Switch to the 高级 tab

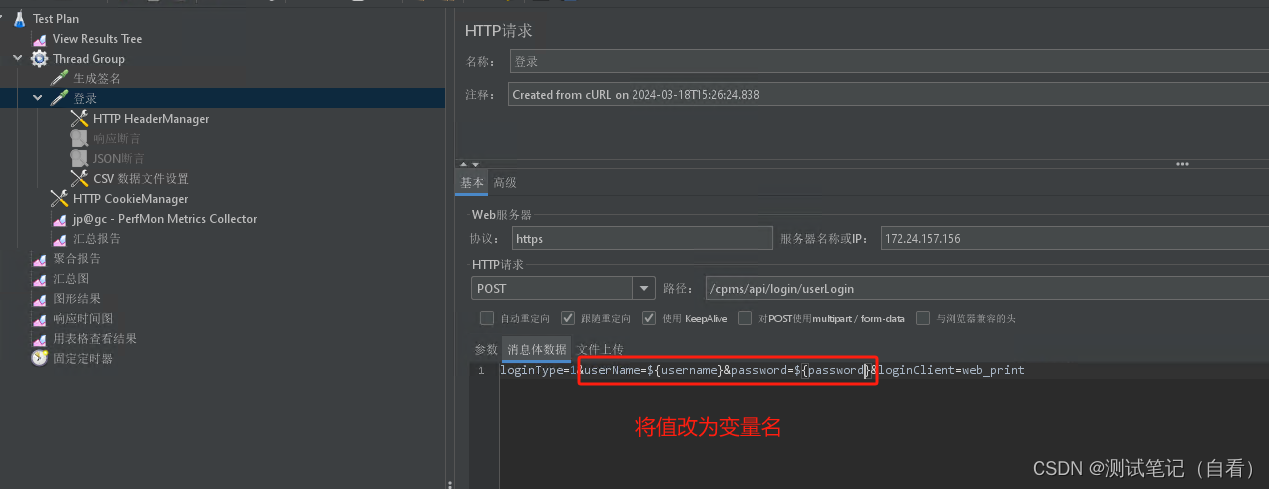[x=505, y=182]
